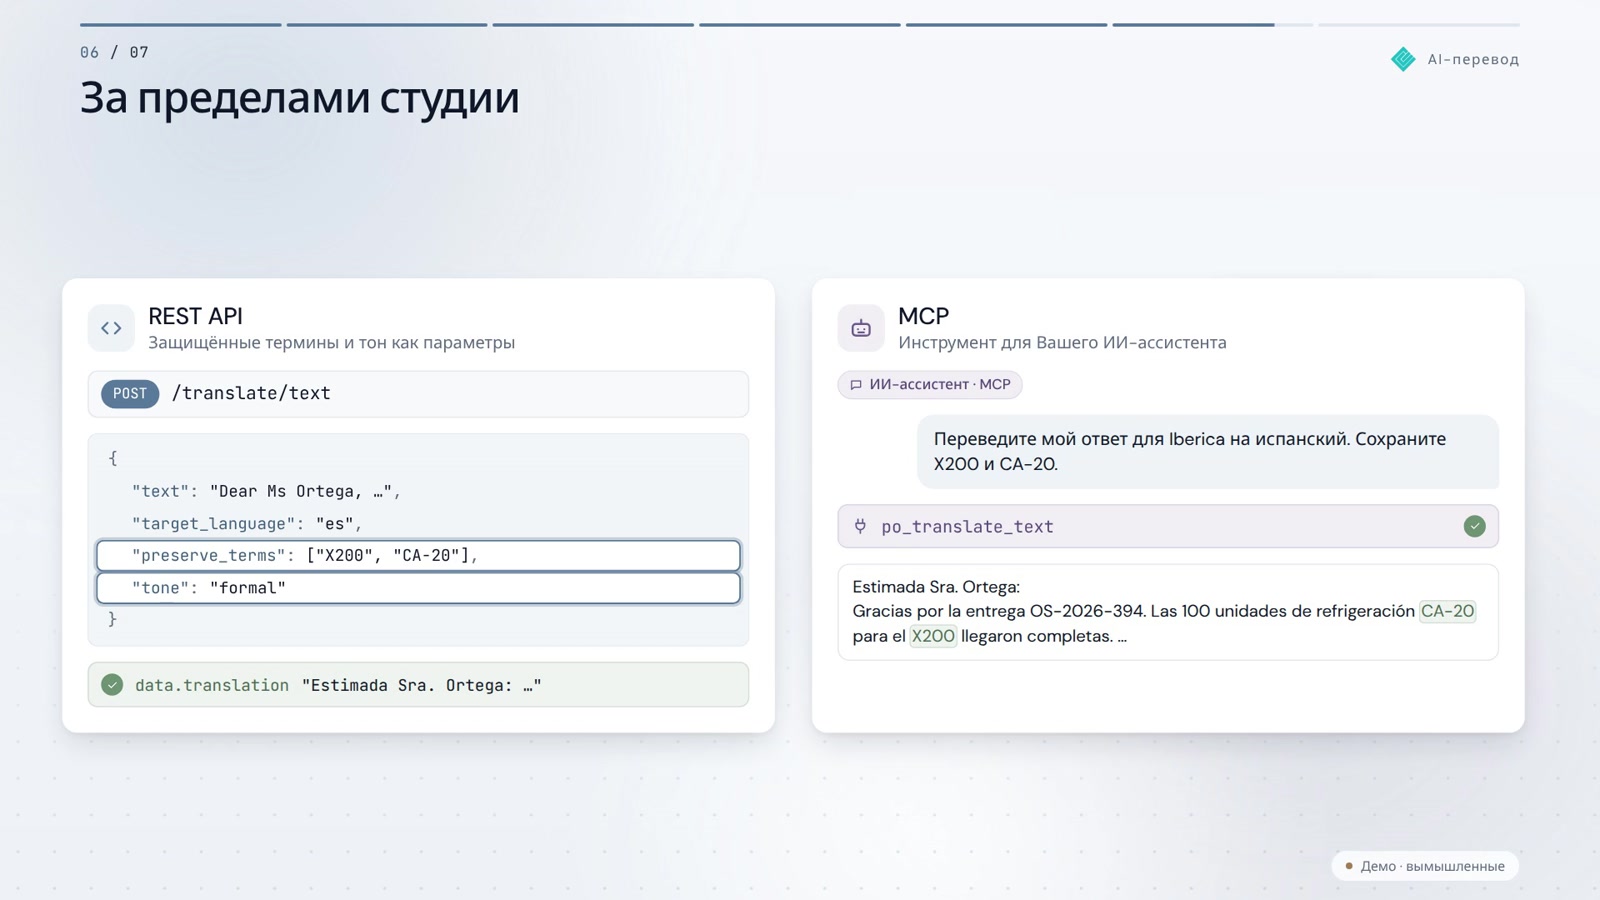Select the "preserve_terms" highlighted line
This screenshot has width=1600, height=900.
pos(418,555)
